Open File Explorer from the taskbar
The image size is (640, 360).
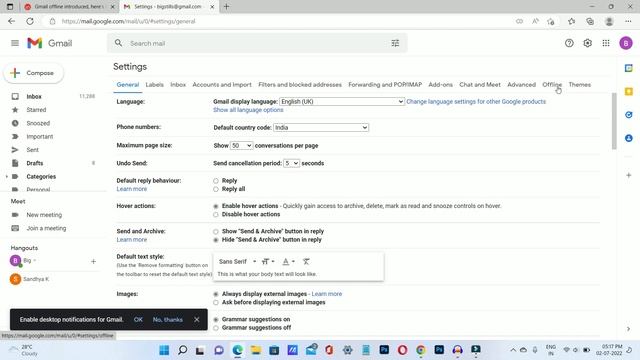coord(256,350)
